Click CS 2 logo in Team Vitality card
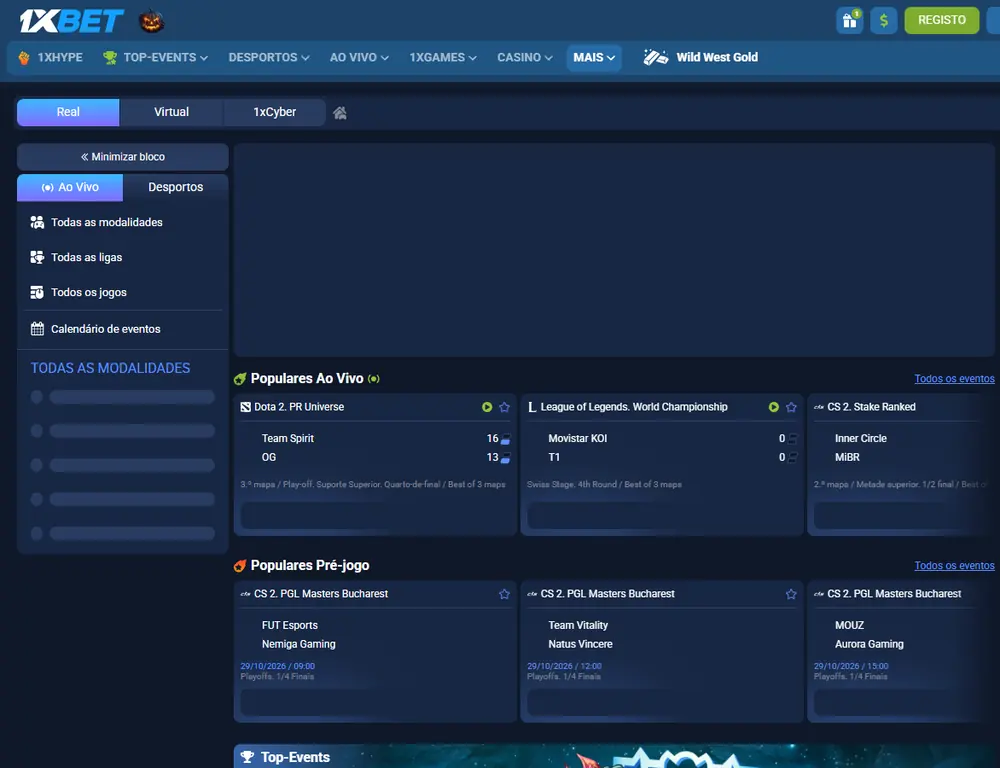Screen dimensions: 1000x768 point(532,594)
